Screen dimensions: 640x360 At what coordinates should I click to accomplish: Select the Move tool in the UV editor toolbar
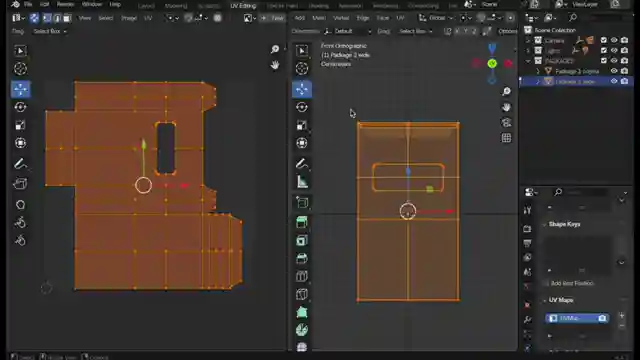[20, 89]
